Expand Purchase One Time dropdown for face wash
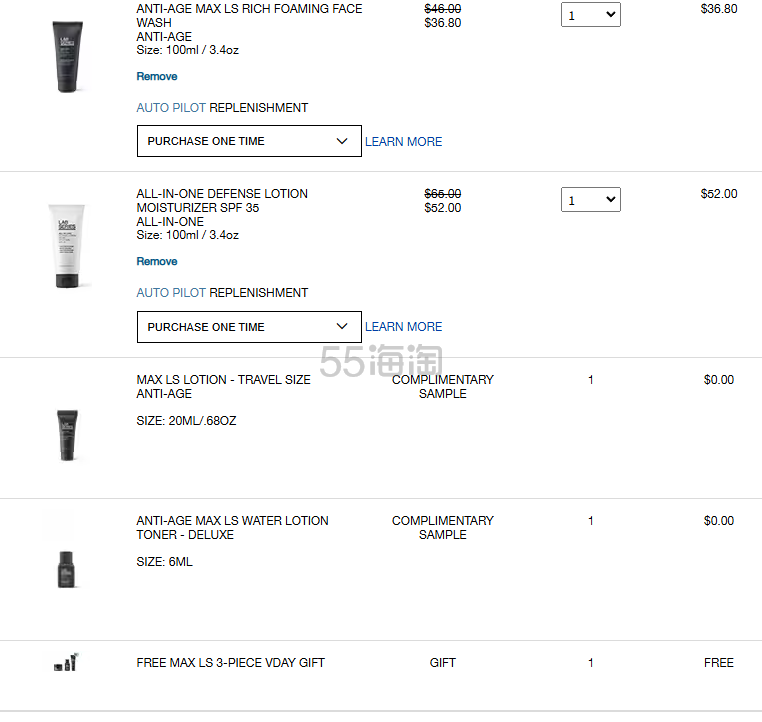The width and height of the screenshot is (762, 722). click(249, 141)
